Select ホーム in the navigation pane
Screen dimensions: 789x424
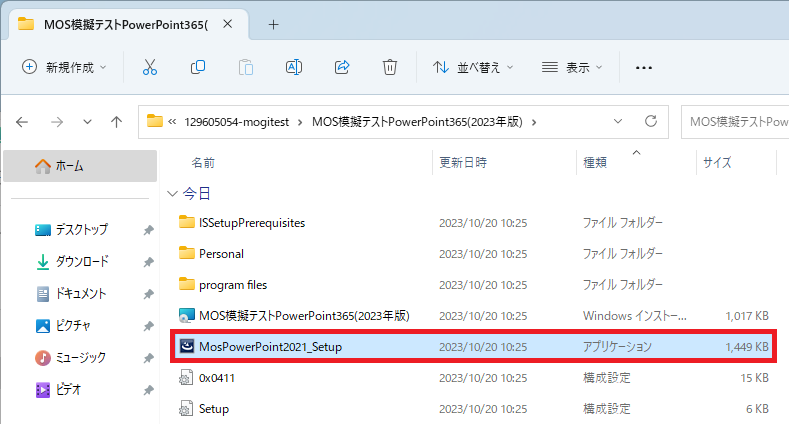click(80, 165)
